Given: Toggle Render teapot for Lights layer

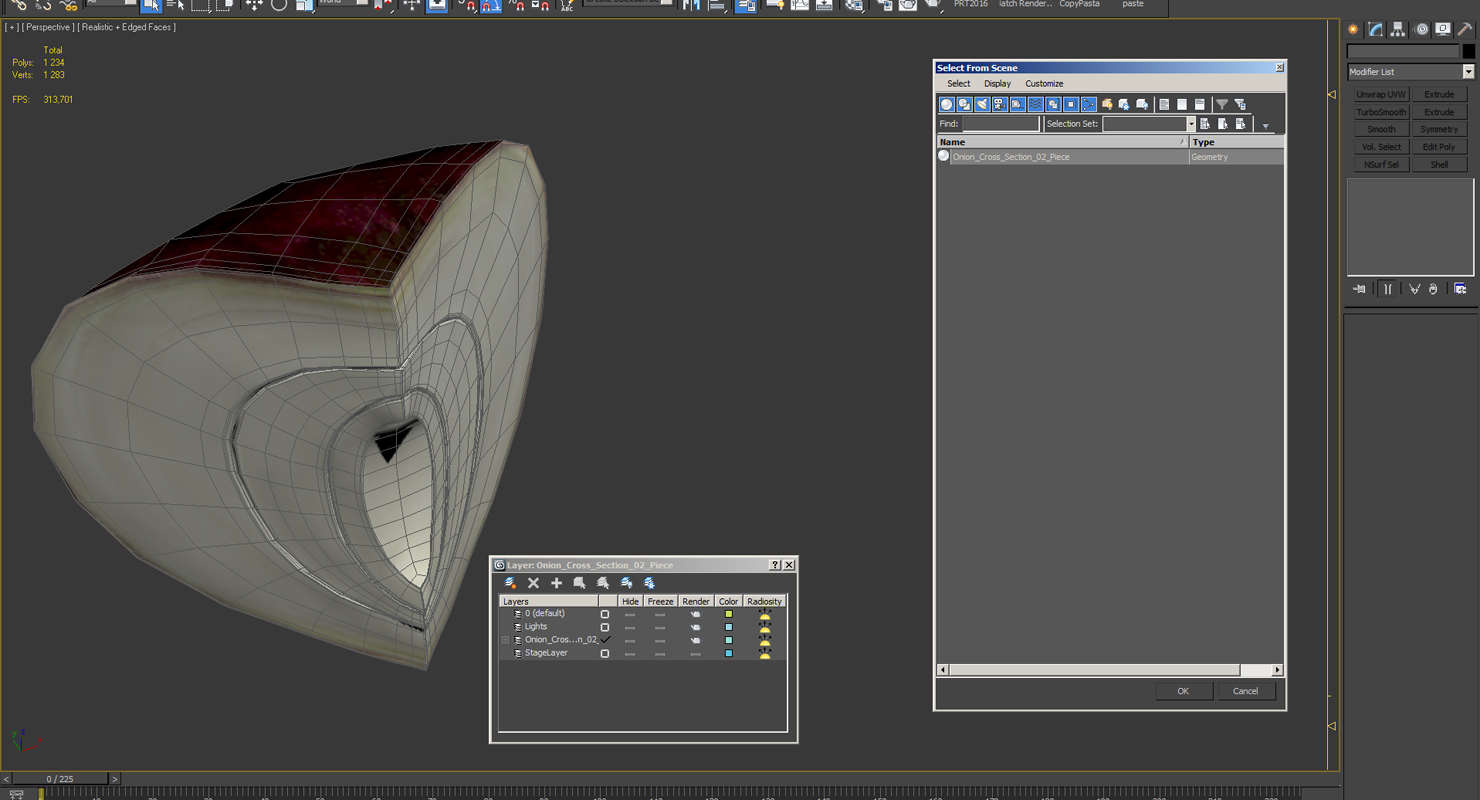Looking at the screenshot, I should 695,627.
